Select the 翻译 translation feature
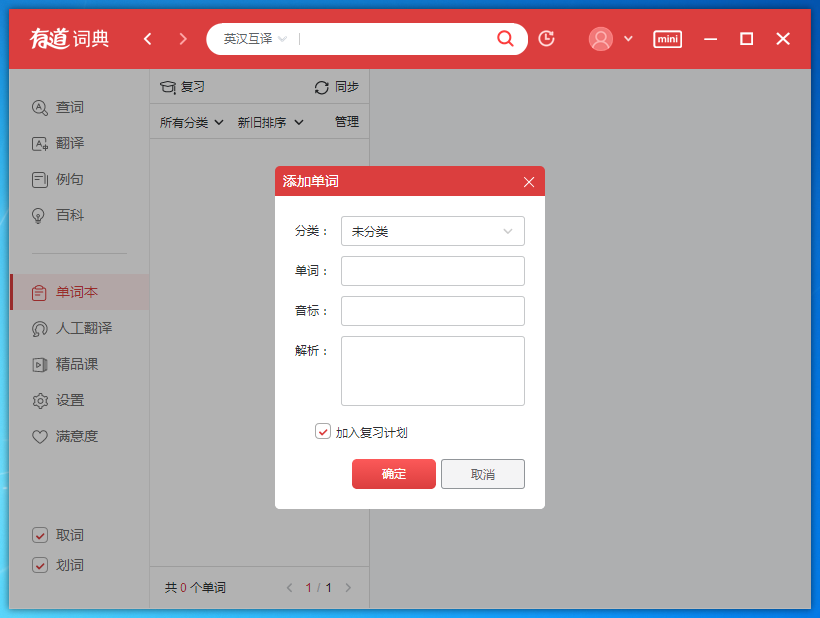This screenshot has width=820, height=618. pyautogui.click(x=70, y=143)
